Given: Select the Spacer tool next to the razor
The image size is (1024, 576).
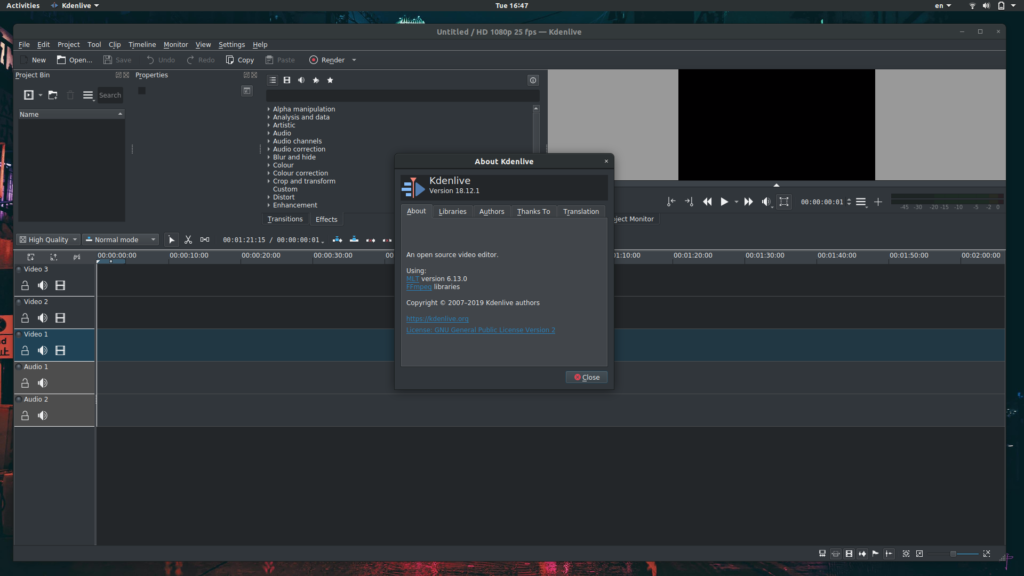Looking at the screenshot, I should point(204,240).
